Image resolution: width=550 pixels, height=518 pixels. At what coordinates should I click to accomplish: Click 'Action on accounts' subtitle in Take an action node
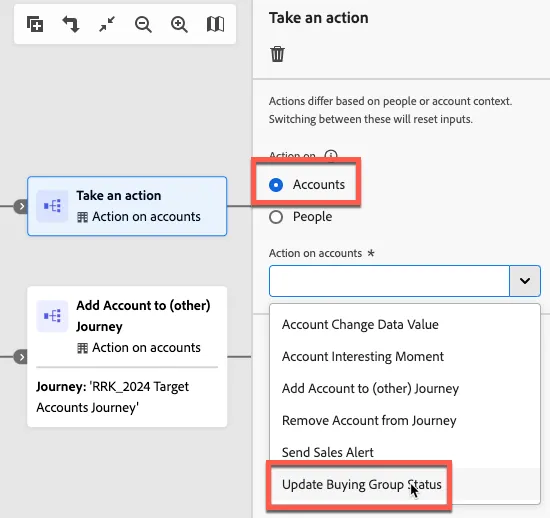146,217
